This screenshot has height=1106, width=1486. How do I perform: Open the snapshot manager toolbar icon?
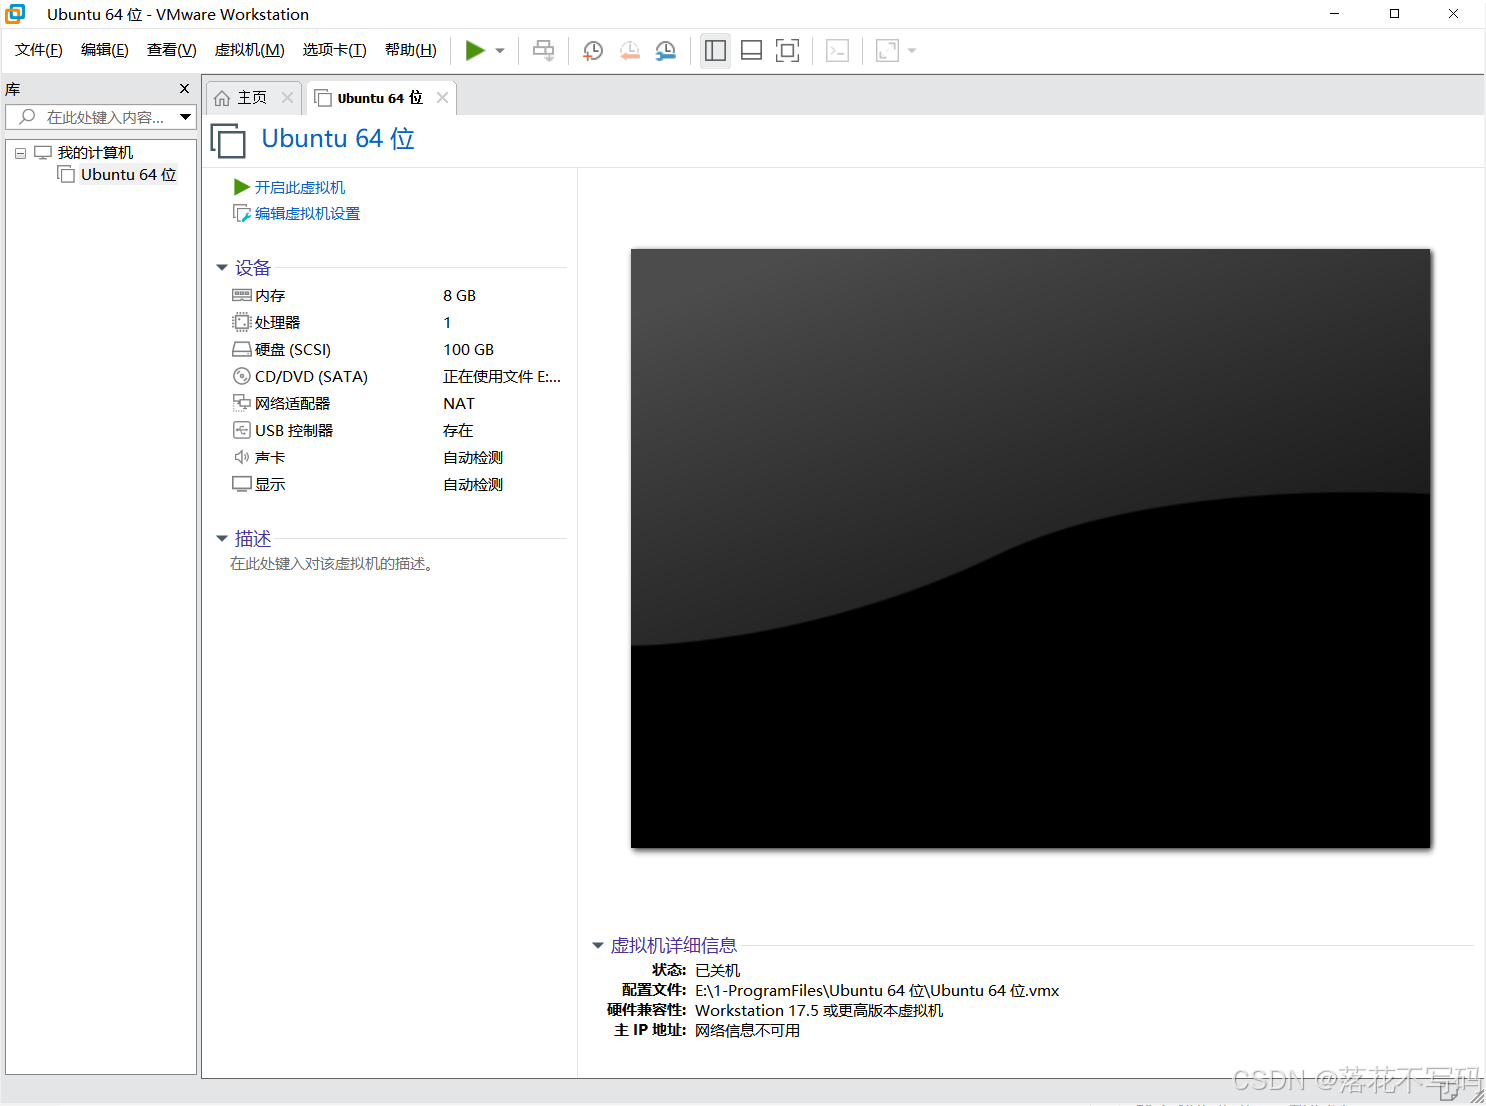(666, 50)
